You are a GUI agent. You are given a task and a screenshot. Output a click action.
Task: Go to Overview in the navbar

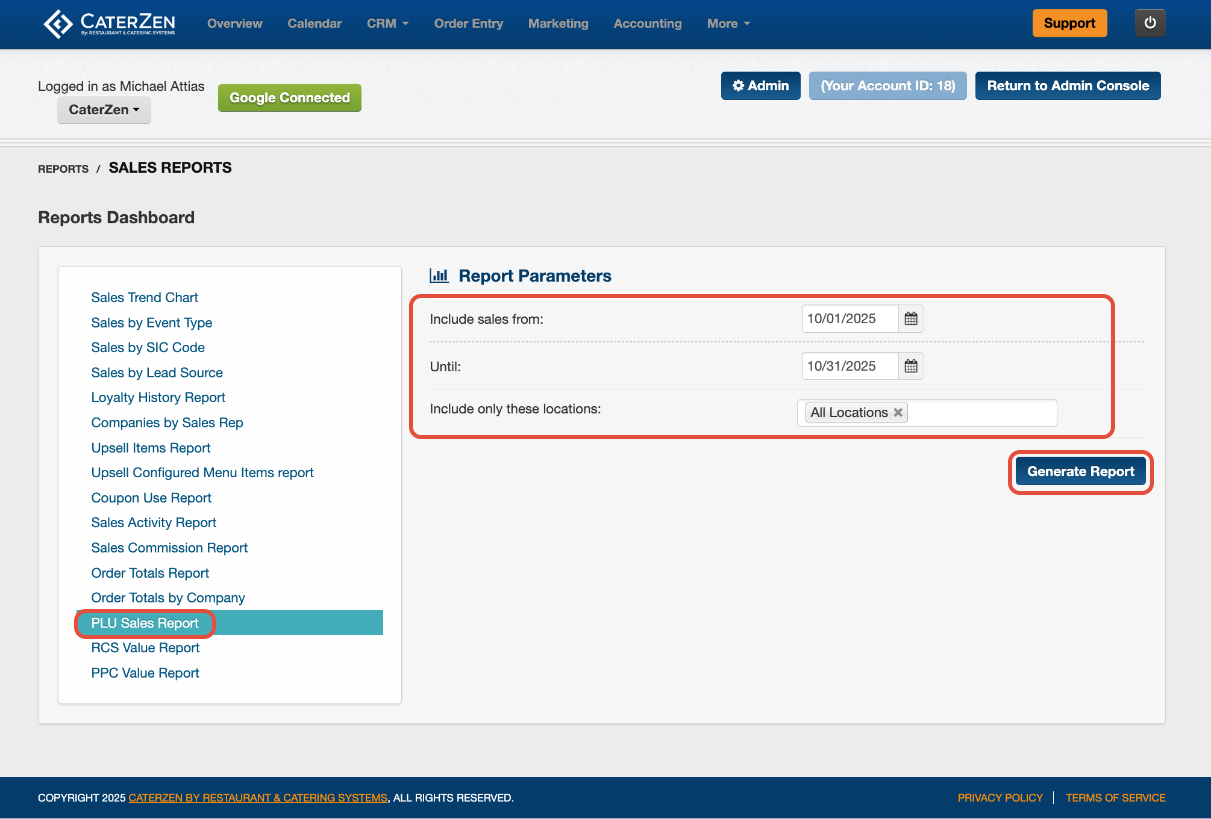235,23
